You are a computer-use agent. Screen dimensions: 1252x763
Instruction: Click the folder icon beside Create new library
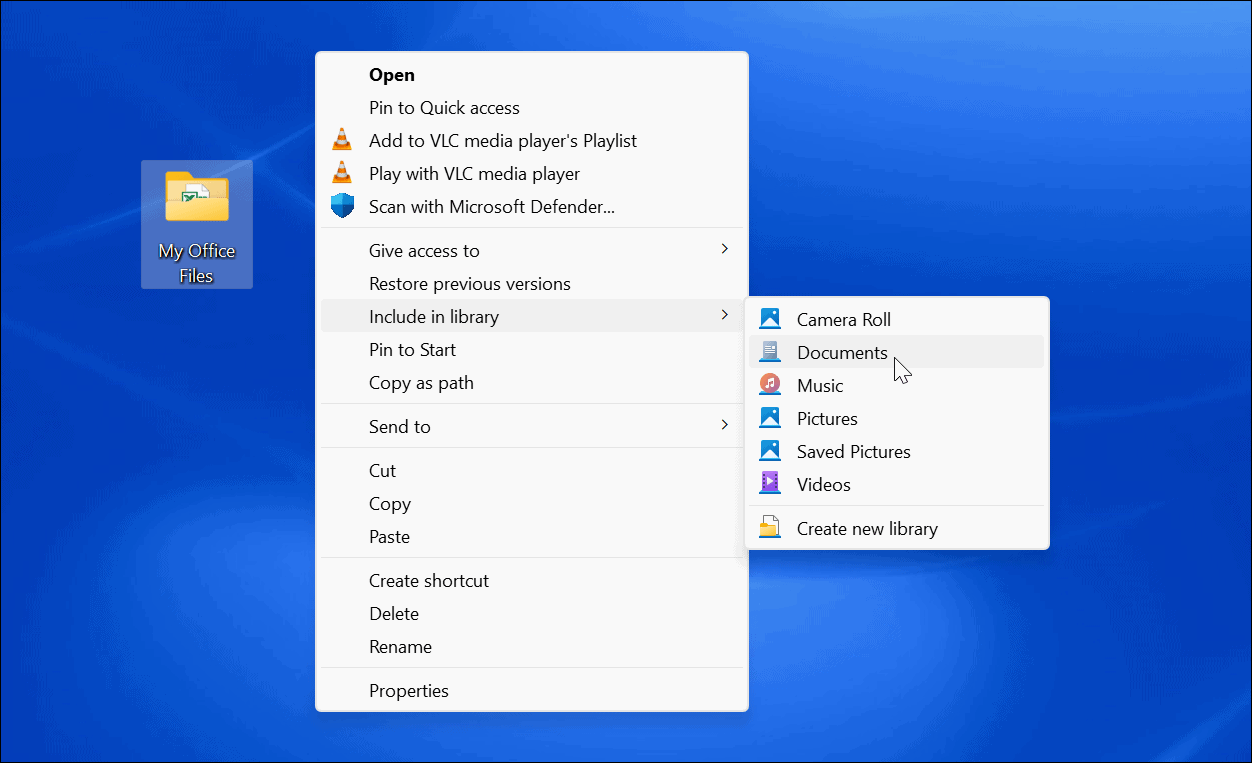769,526
